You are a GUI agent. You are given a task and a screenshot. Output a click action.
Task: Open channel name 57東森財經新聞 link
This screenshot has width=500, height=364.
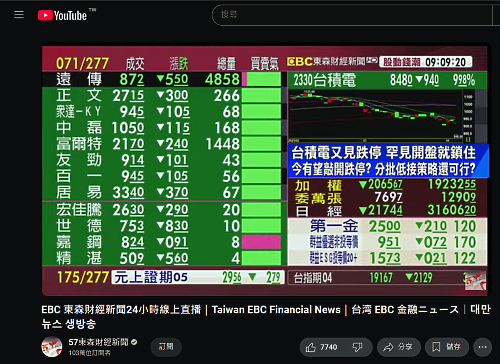[x=98, y=342]
